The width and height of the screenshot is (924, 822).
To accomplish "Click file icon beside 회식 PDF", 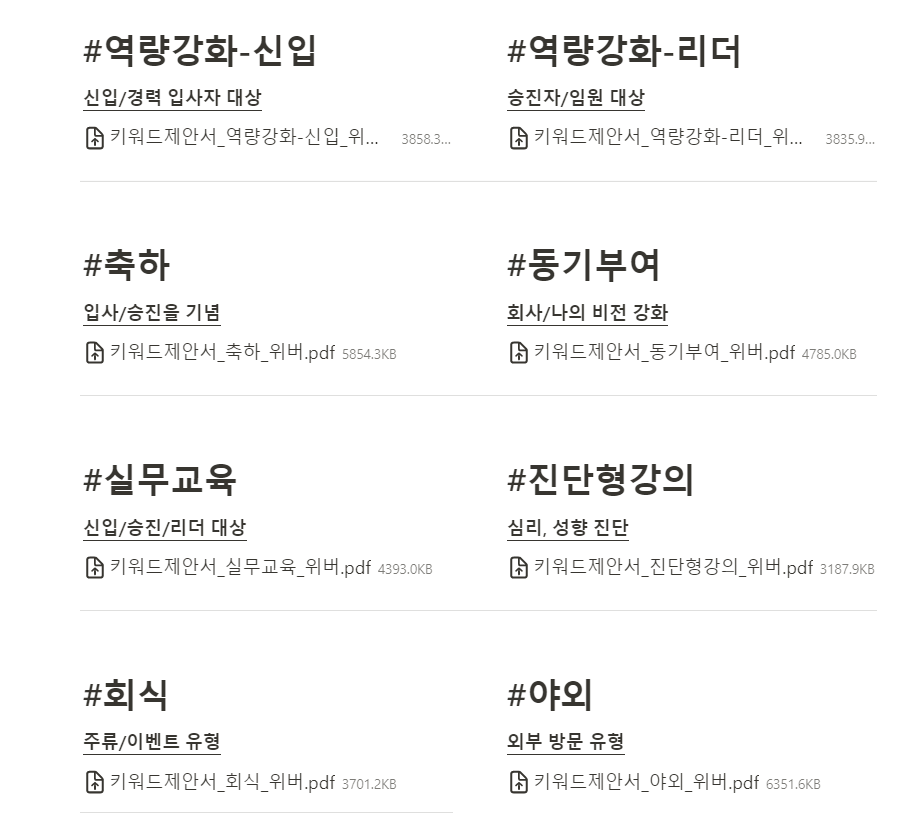I will tap(94, 783).
